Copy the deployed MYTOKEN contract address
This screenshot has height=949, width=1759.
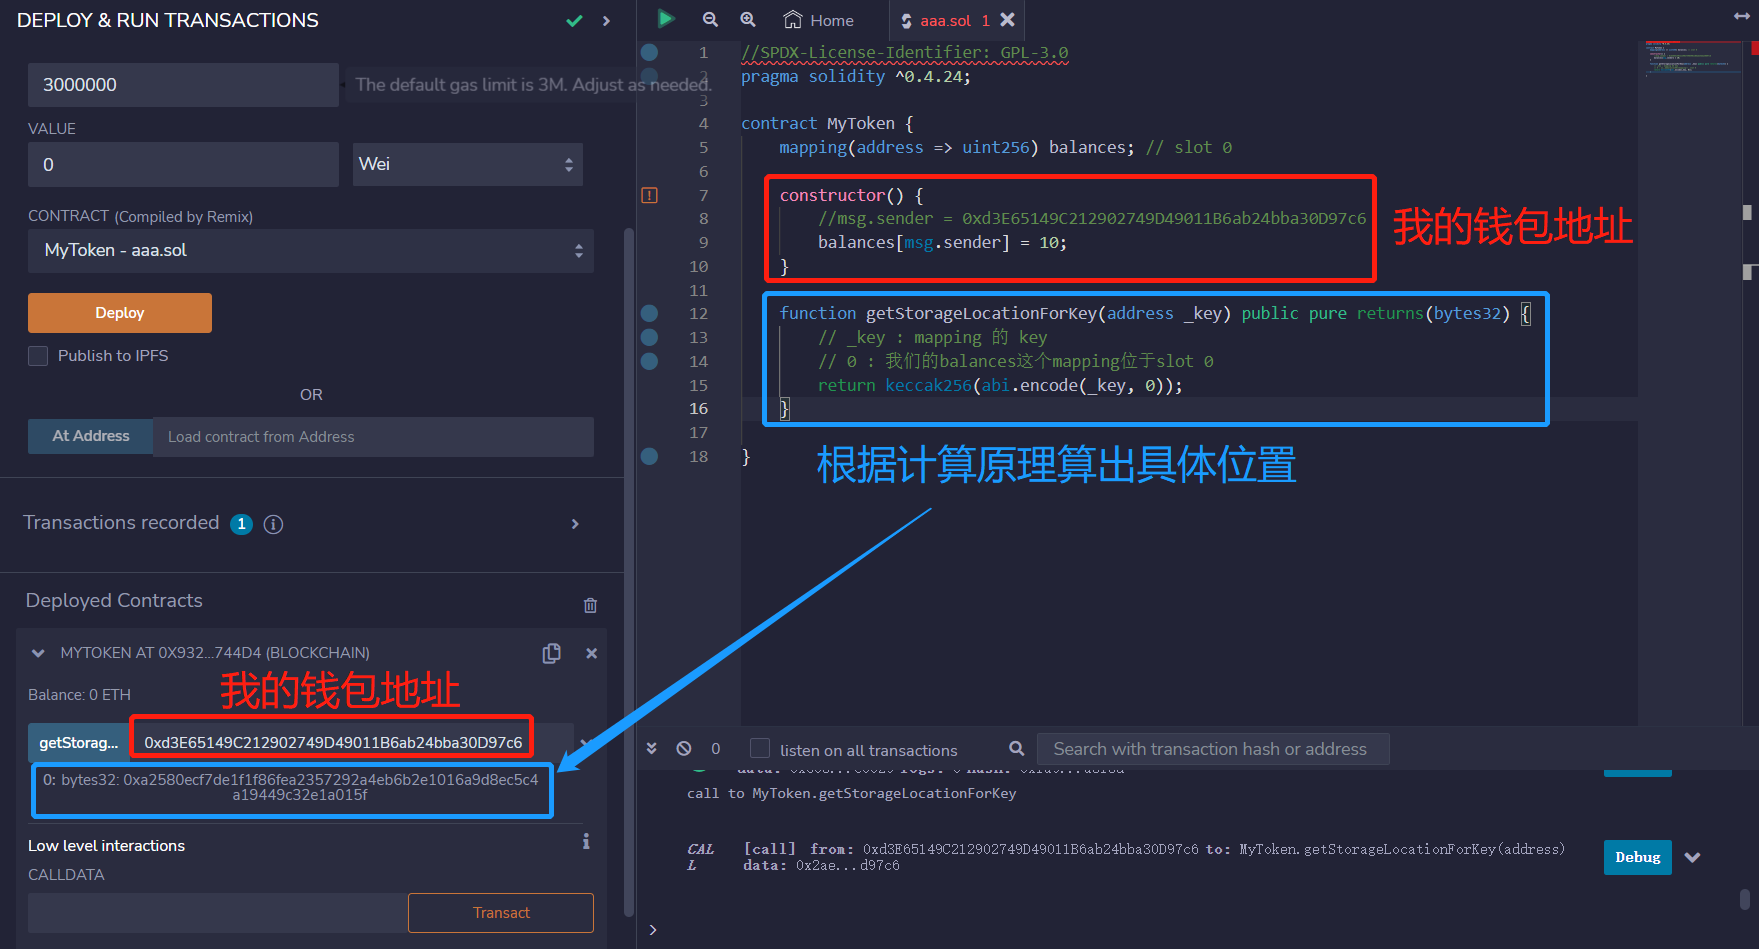[551, 653]
